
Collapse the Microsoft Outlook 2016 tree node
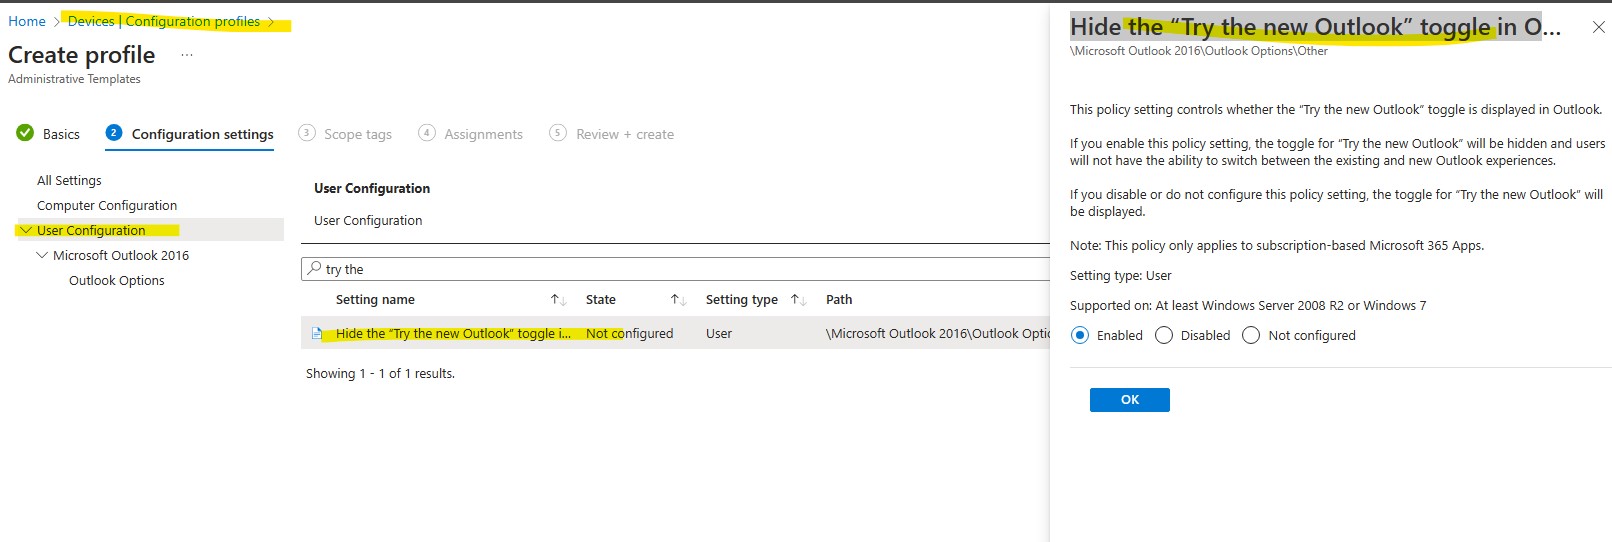pos(42,255)
